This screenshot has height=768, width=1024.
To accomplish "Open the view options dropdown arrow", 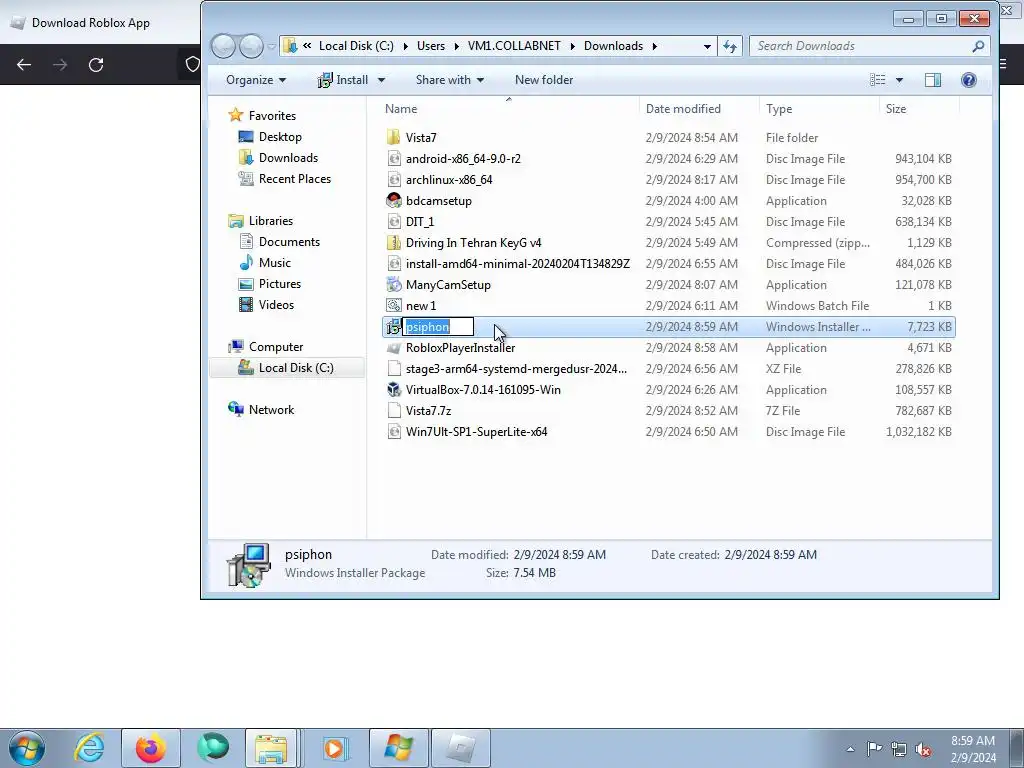I will coord(899,80).
